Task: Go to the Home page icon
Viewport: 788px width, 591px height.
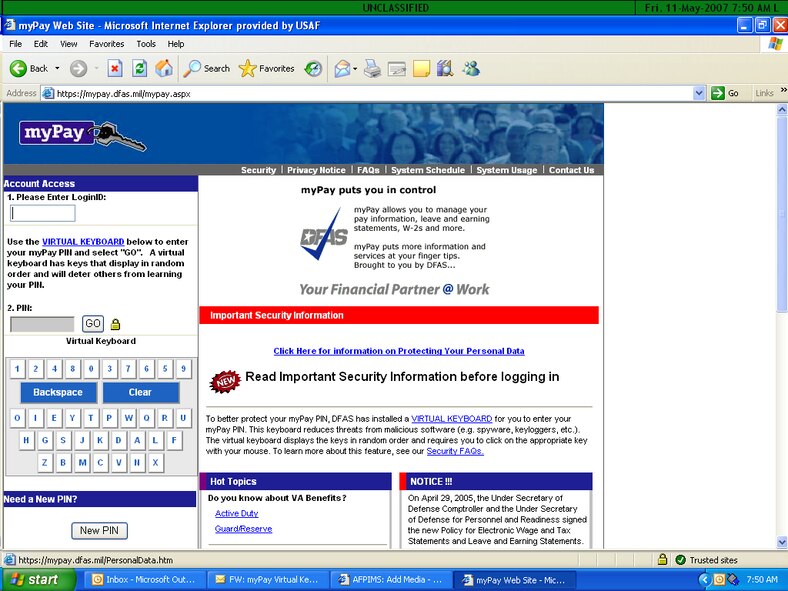Action: 164,69
